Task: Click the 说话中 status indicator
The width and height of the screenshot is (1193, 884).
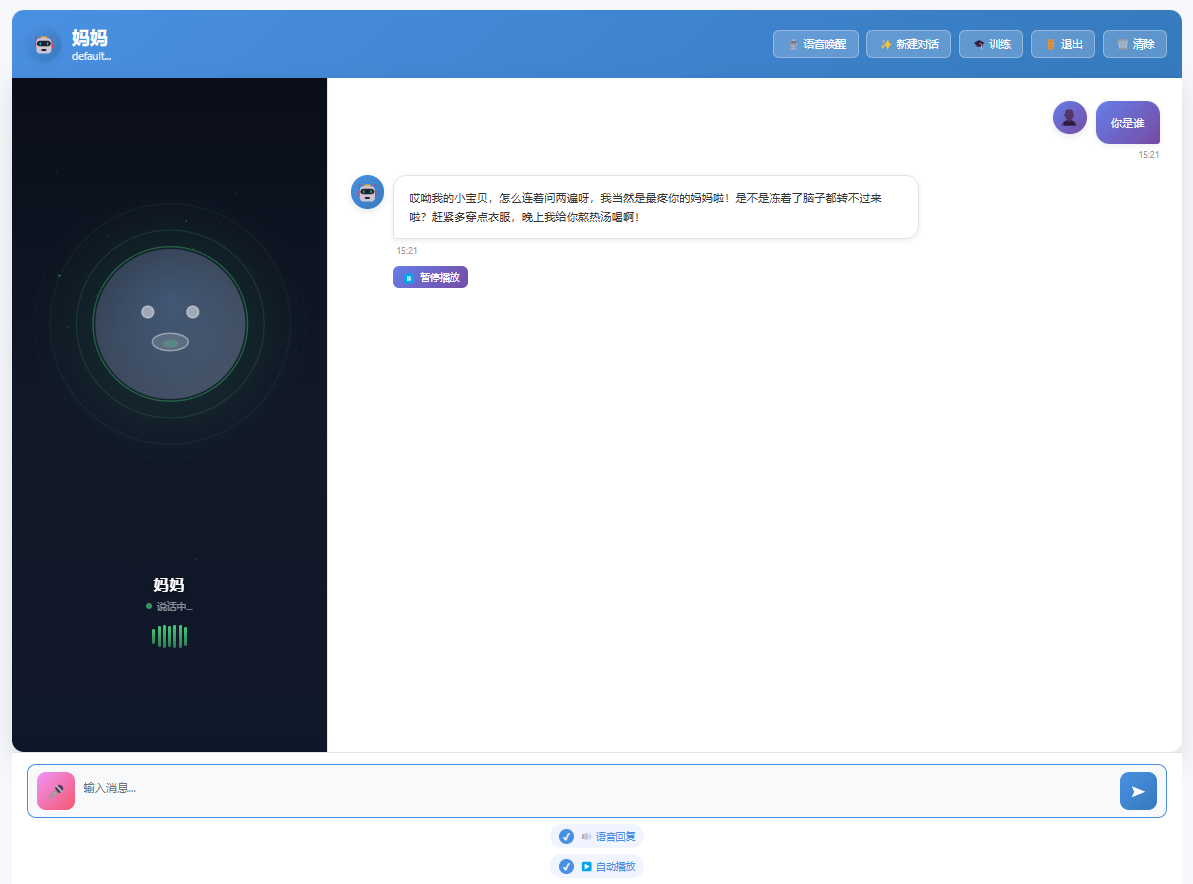Action: click(x=169, y=606)
